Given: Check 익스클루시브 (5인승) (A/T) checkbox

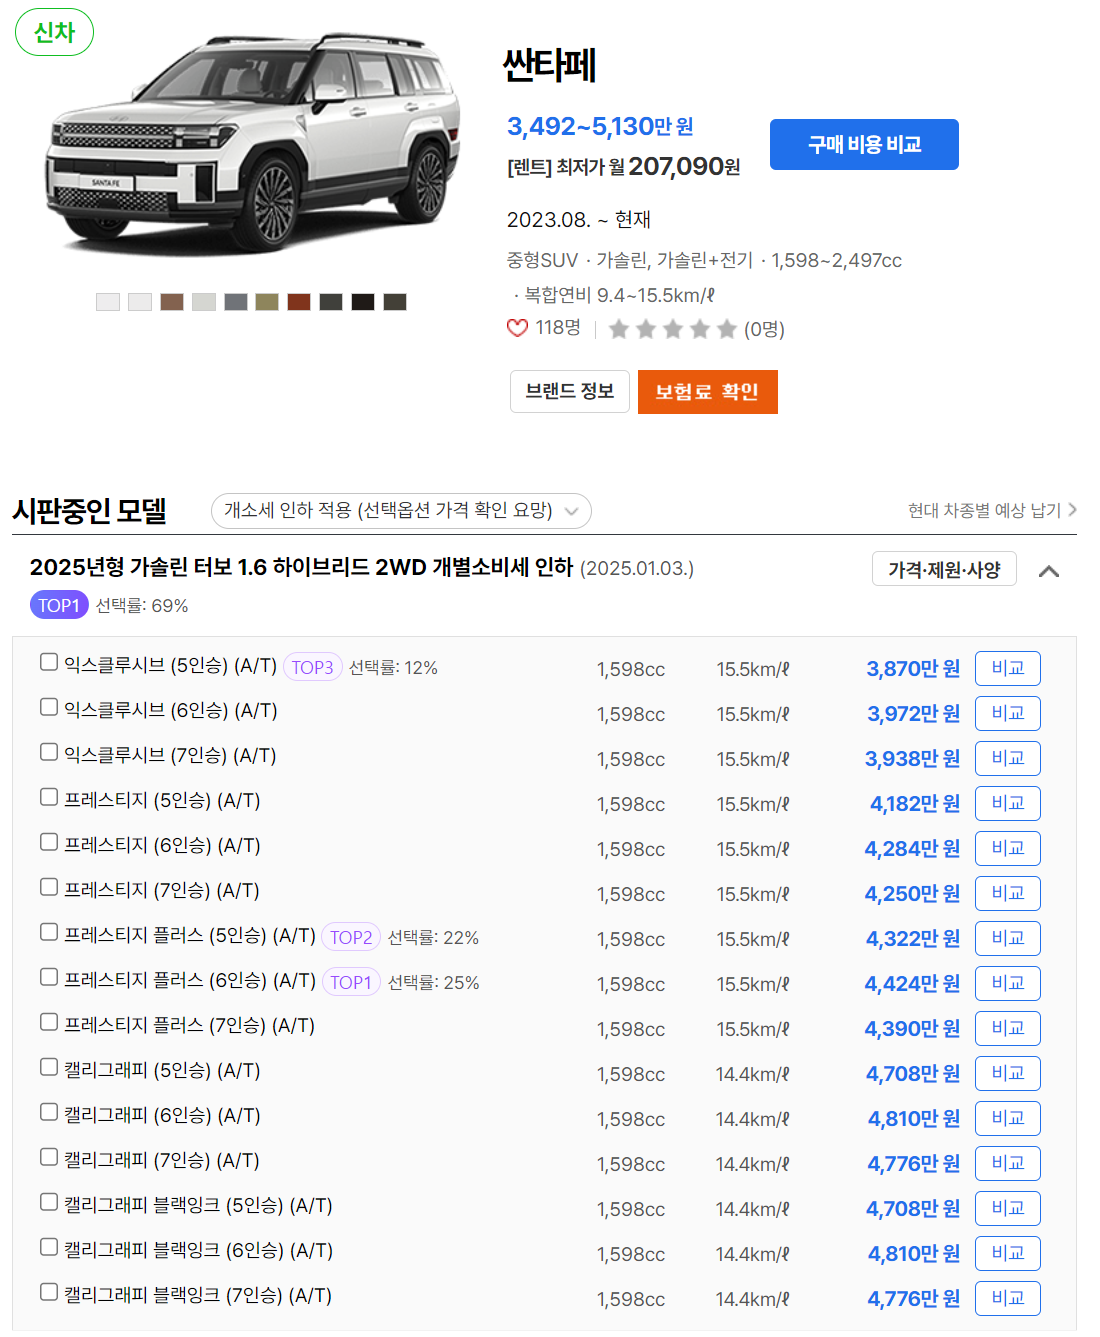Looking at the screenshot, I should coord(49,662).
